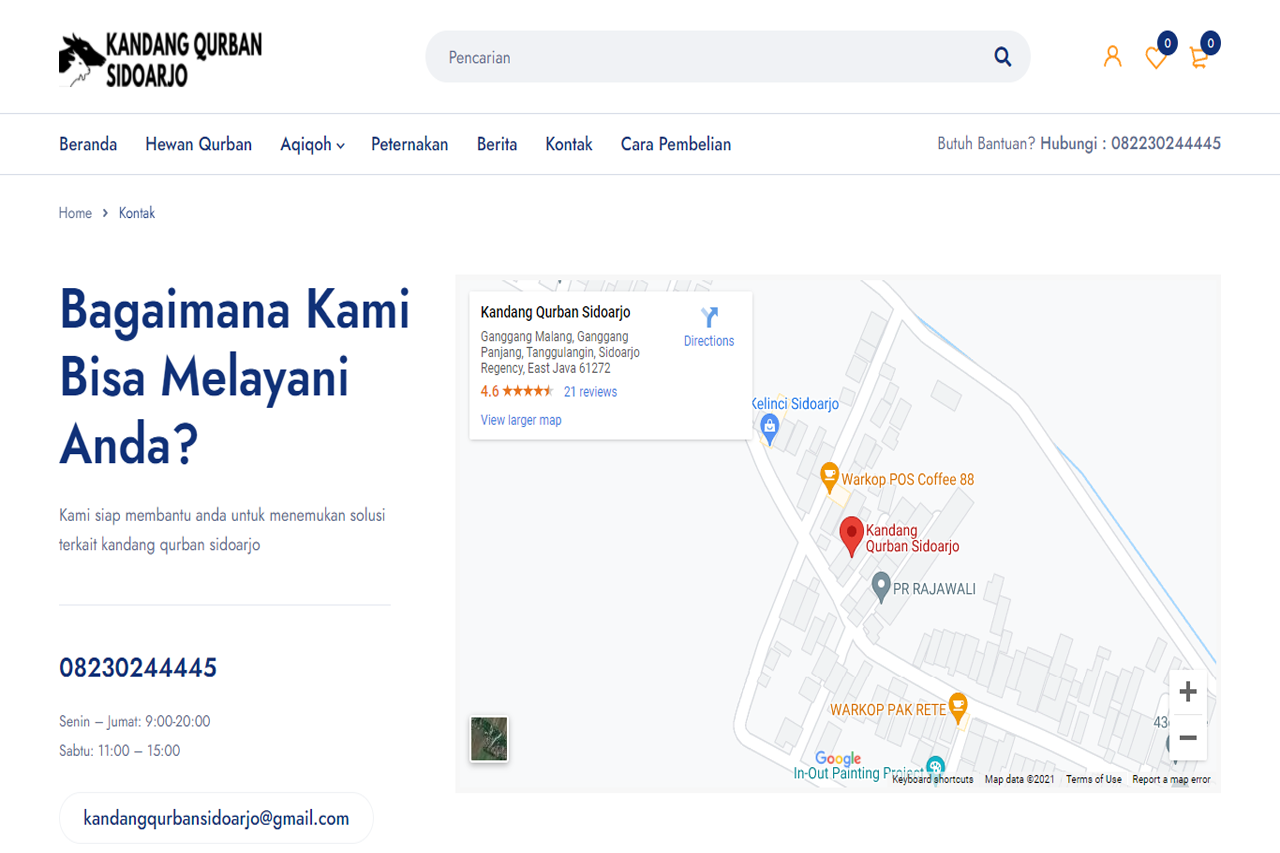Click the search magnifier icon
This screenshot has width=1280, height=853.
pos(1002,57)
